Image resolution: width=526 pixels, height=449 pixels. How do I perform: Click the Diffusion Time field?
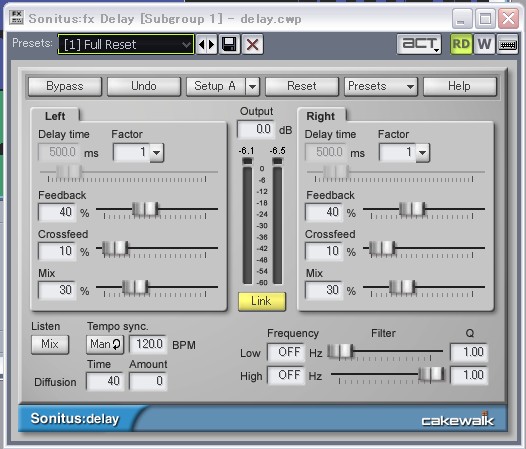[105, 381]
